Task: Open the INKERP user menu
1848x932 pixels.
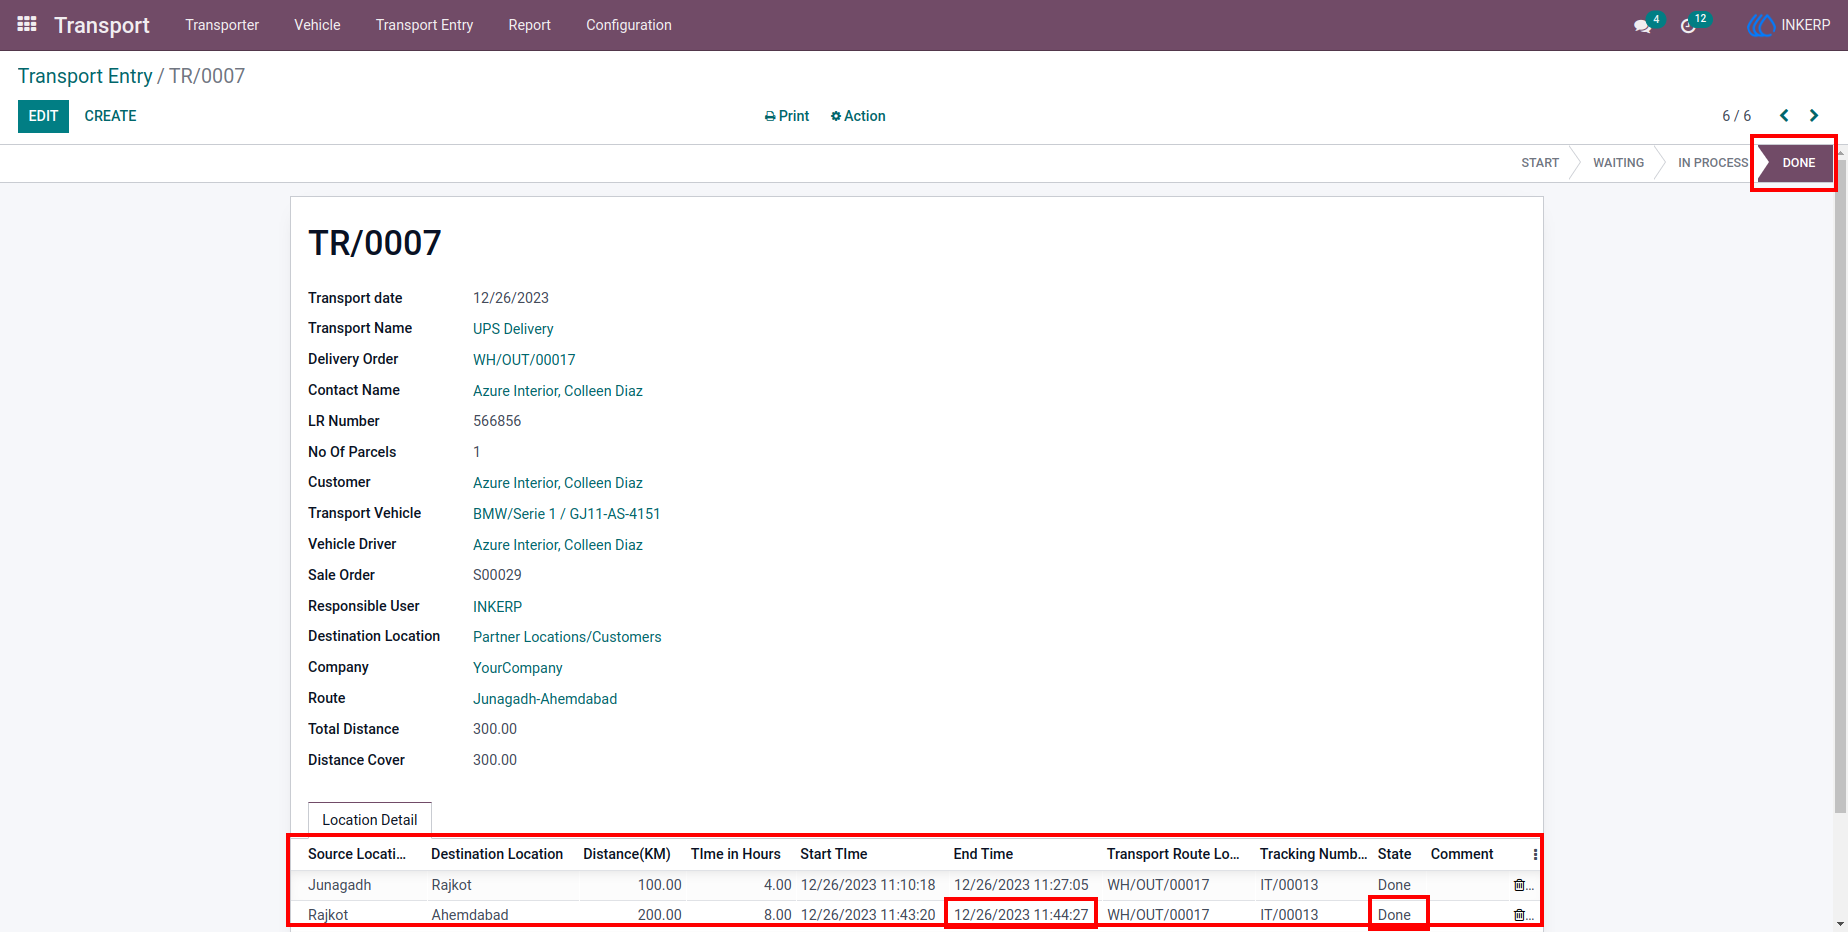Action: 1789,25
